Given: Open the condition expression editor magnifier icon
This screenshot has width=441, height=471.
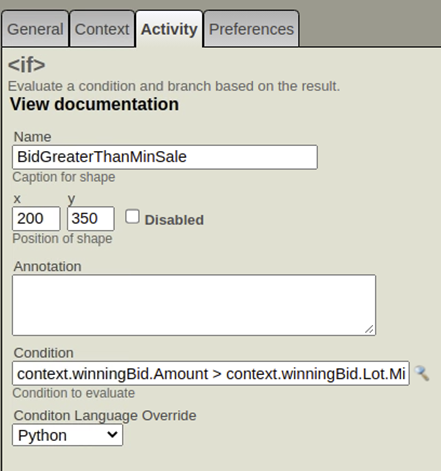Looking at the screenshot, I should [x=422, y=373].
